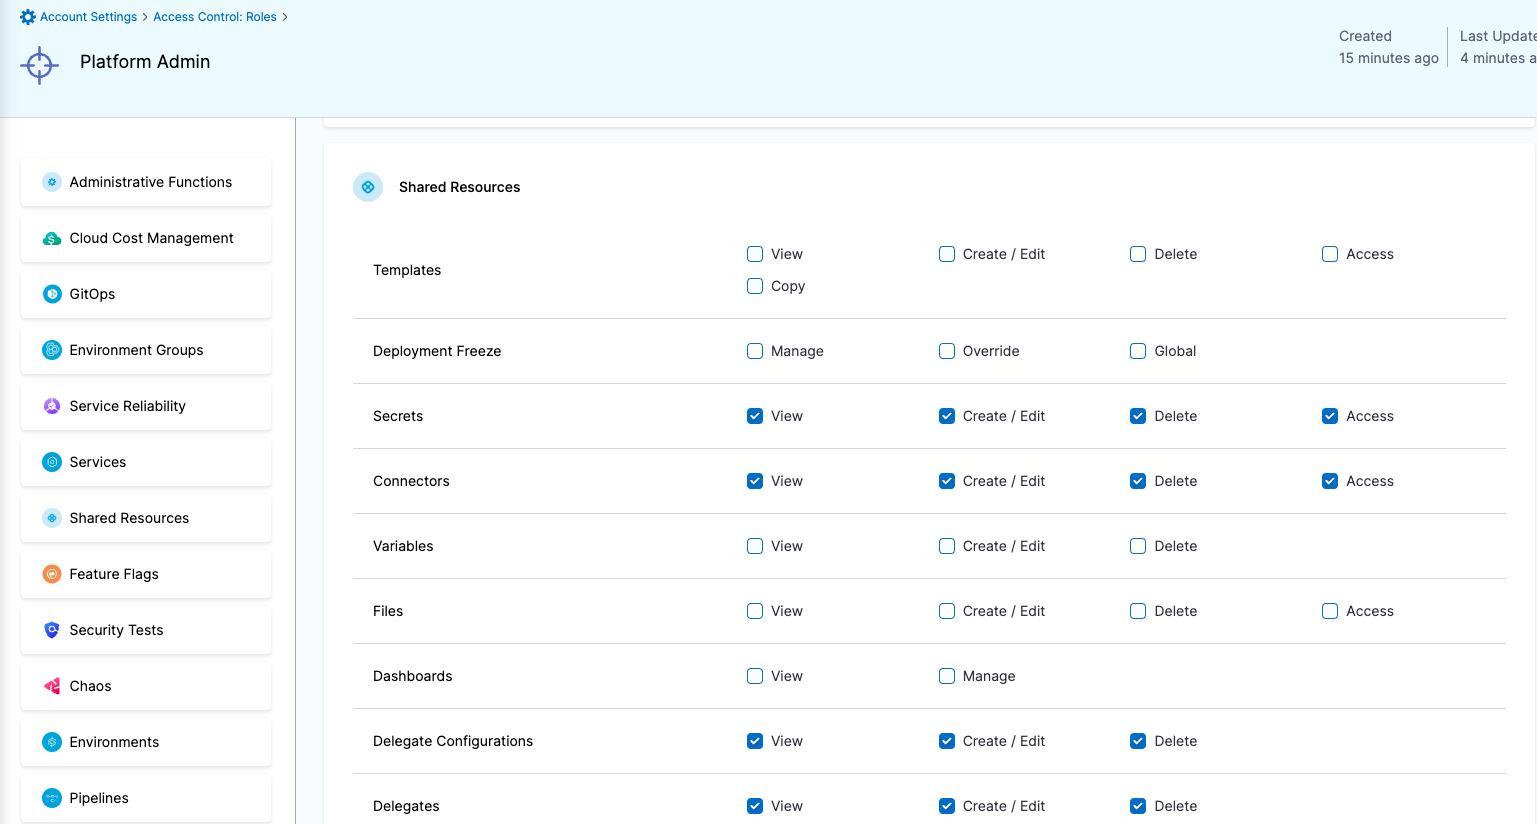Check the Copy checkbox under Templates

[754, 286]
